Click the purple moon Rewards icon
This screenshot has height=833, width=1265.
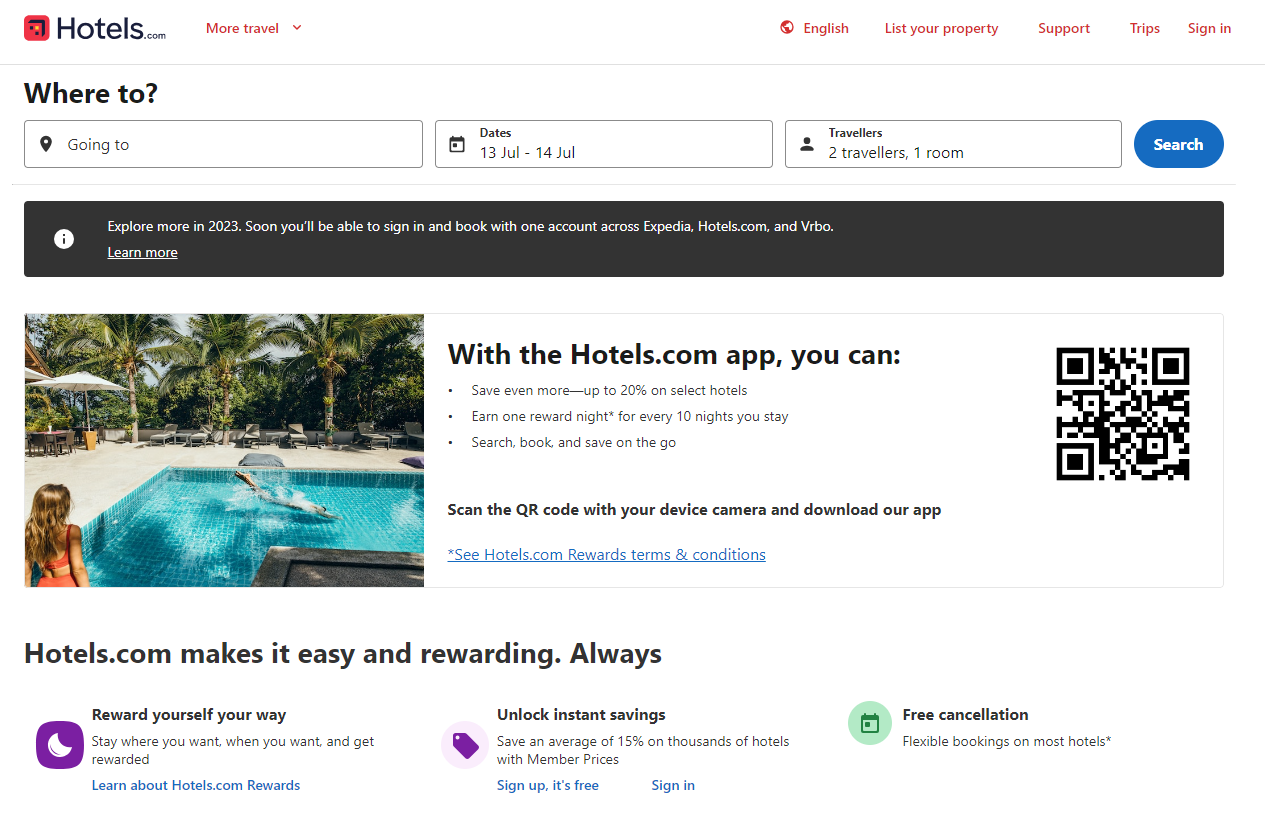[x=60, y=745]
